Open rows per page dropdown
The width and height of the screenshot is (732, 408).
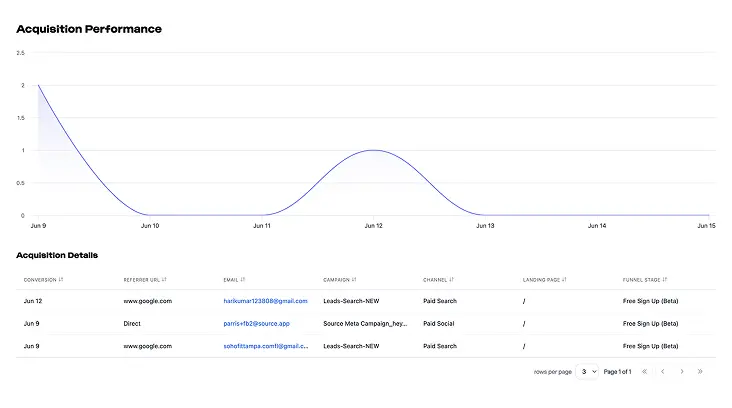tap(587, 372)
